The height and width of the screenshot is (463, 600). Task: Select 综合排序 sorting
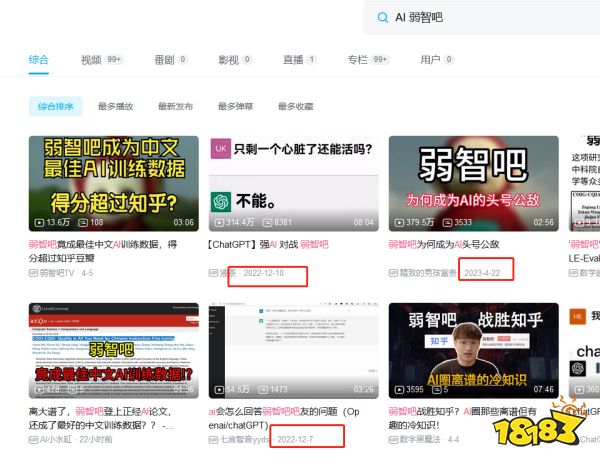pyautogui.click(x=55, y=106)
